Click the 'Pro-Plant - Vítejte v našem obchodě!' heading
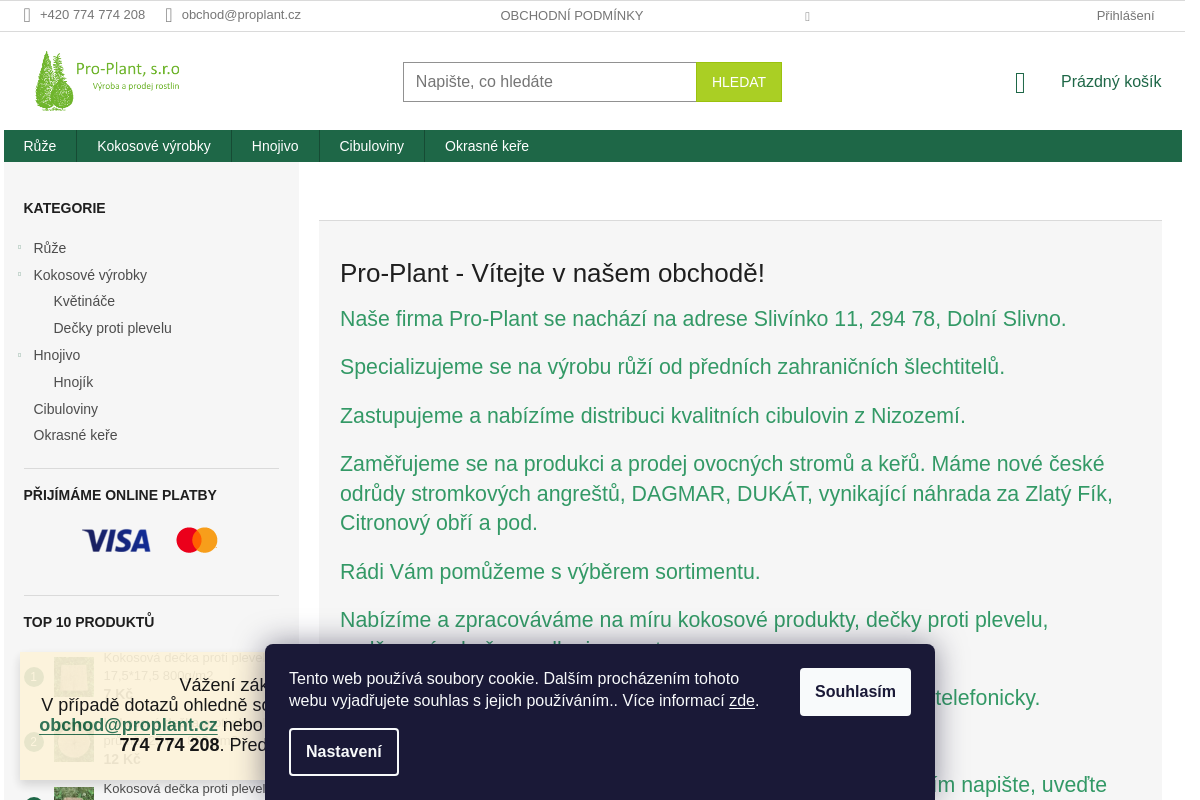Viewport: 1200px width, 800px height. (x=552, y=273)
